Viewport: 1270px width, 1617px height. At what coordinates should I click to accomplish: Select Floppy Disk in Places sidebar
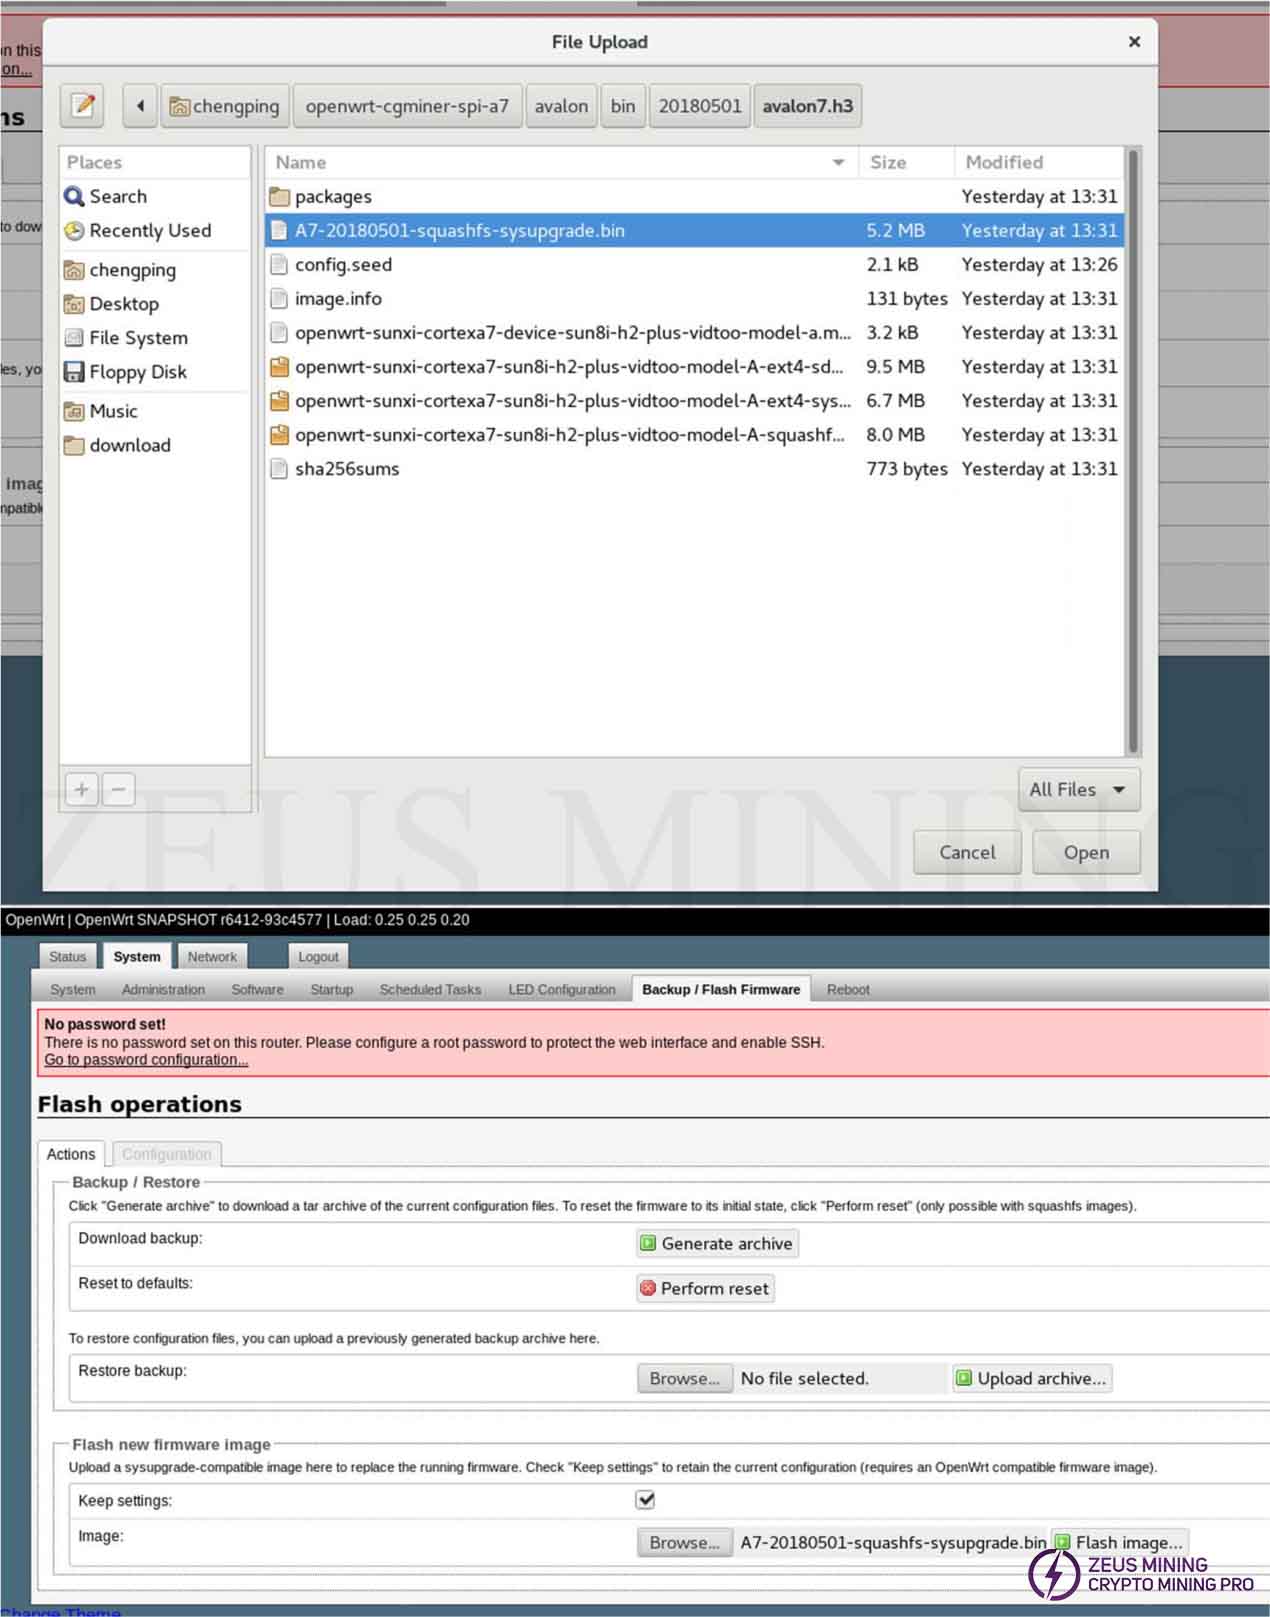[137, 372]
